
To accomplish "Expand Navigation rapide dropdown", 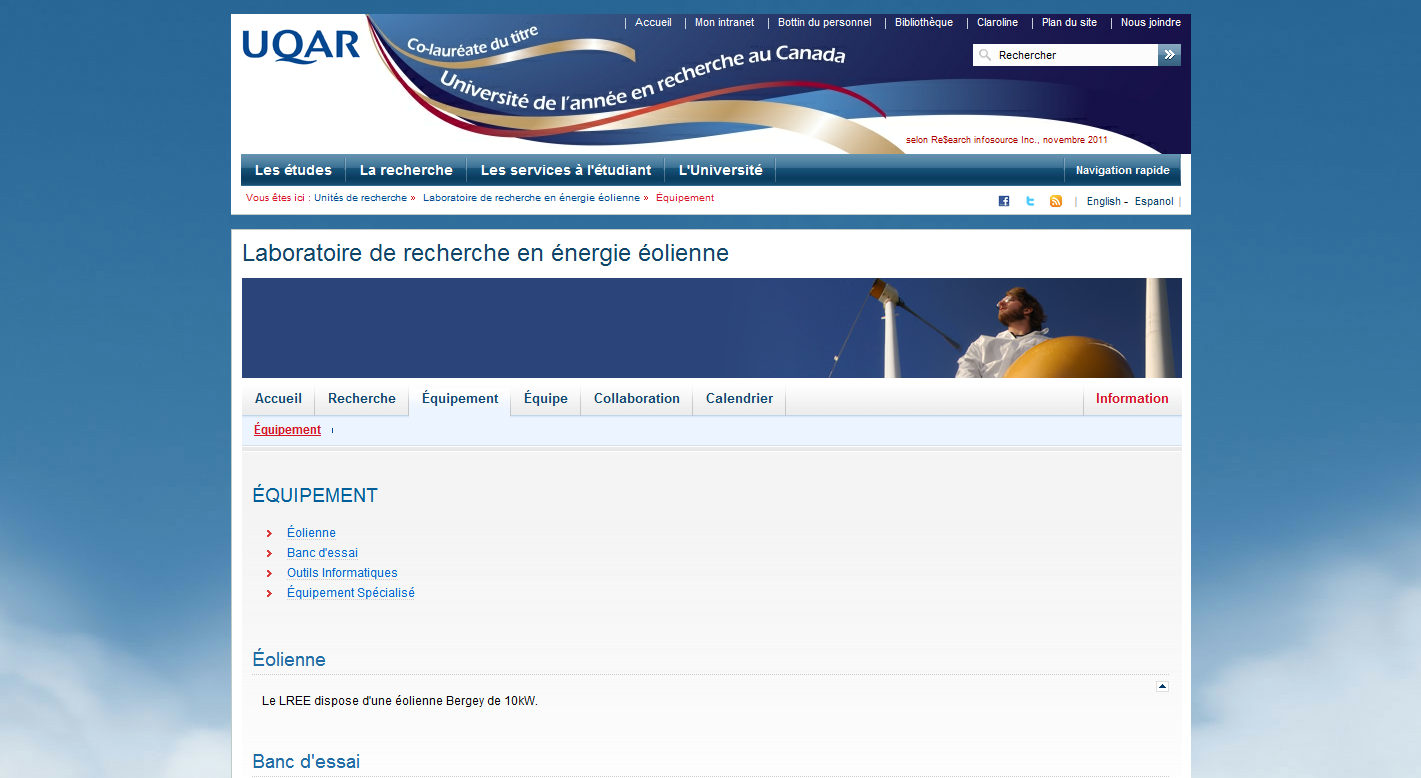I will [x=1122, y=170].
